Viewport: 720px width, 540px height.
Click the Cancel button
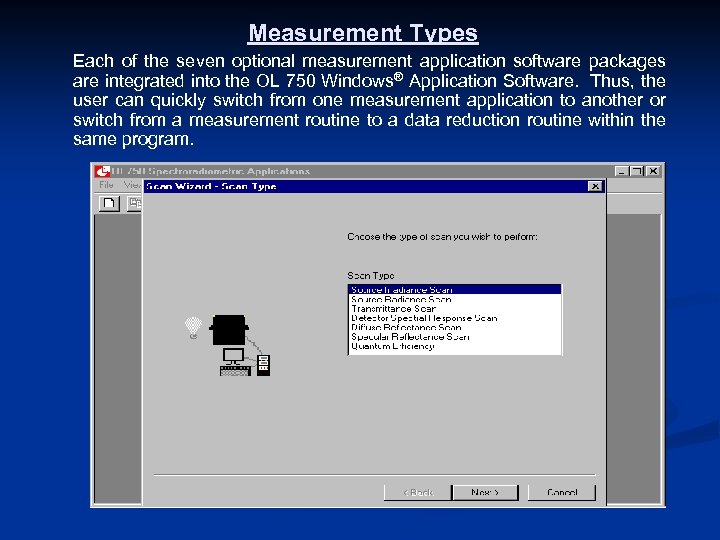click(562, 492)
